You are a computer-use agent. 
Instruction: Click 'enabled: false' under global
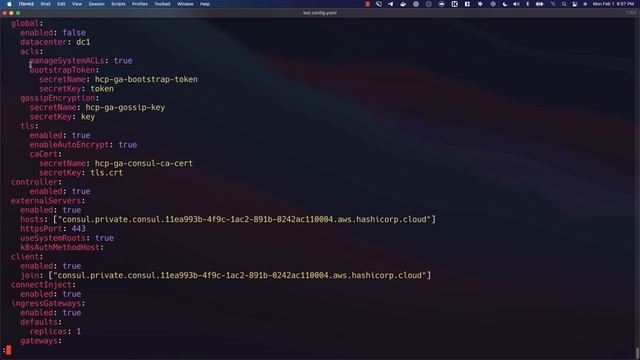[53, 33]
